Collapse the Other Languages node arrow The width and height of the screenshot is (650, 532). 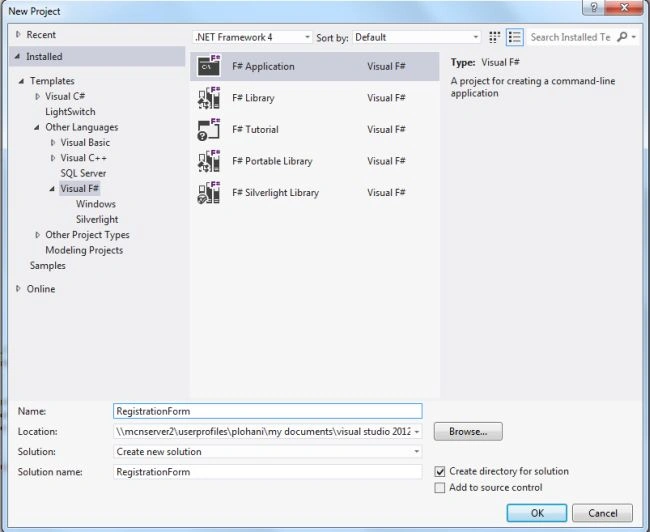(36, 127)
